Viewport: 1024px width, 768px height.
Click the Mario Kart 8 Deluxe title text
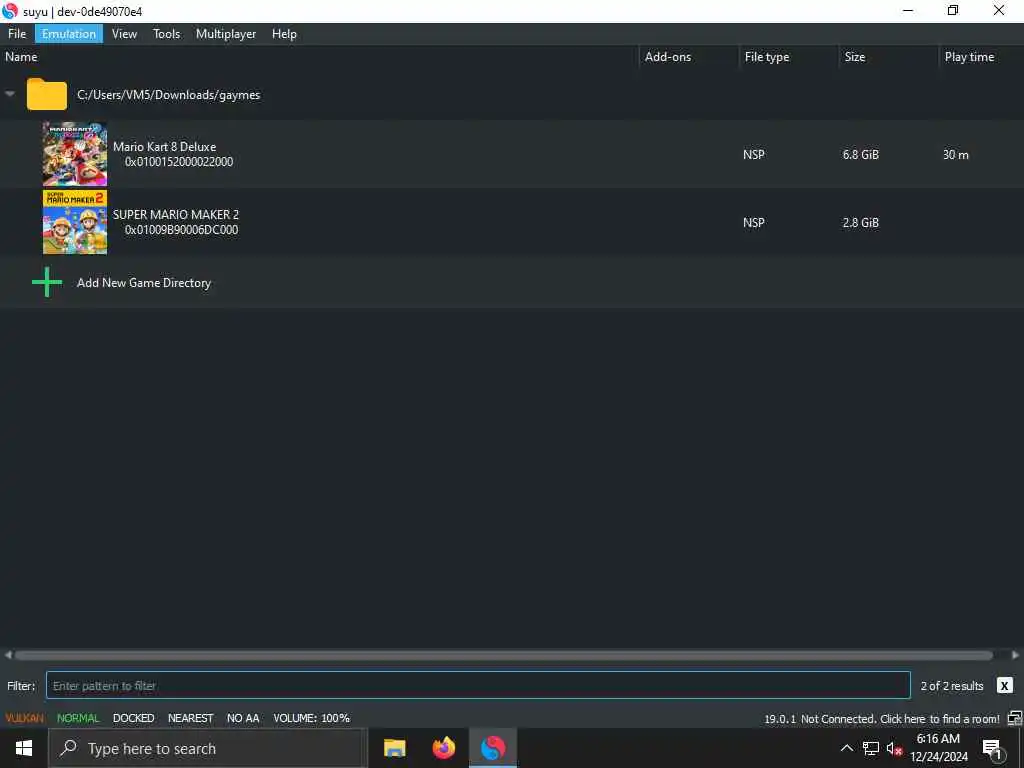tap(165, 147)
